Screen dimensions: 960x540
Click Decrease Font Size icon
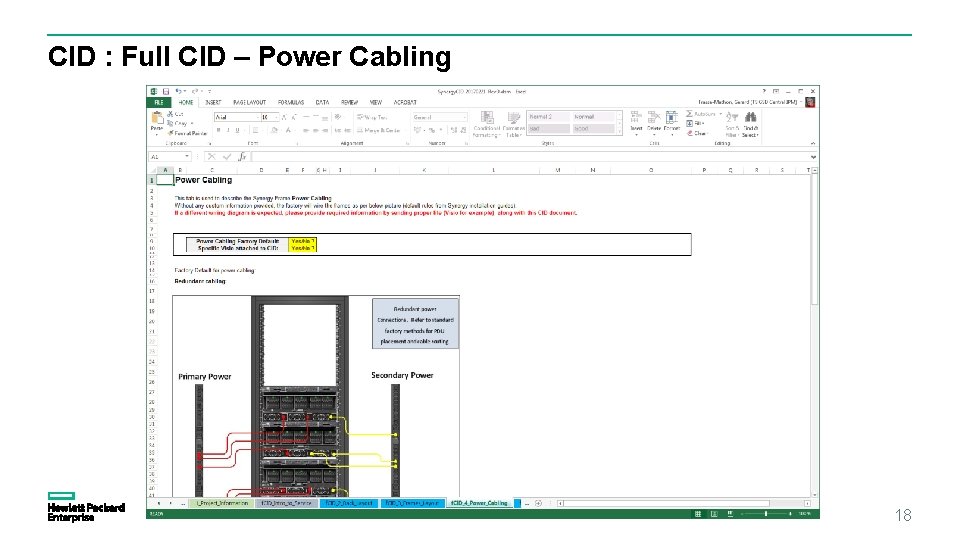click(294, 117)
